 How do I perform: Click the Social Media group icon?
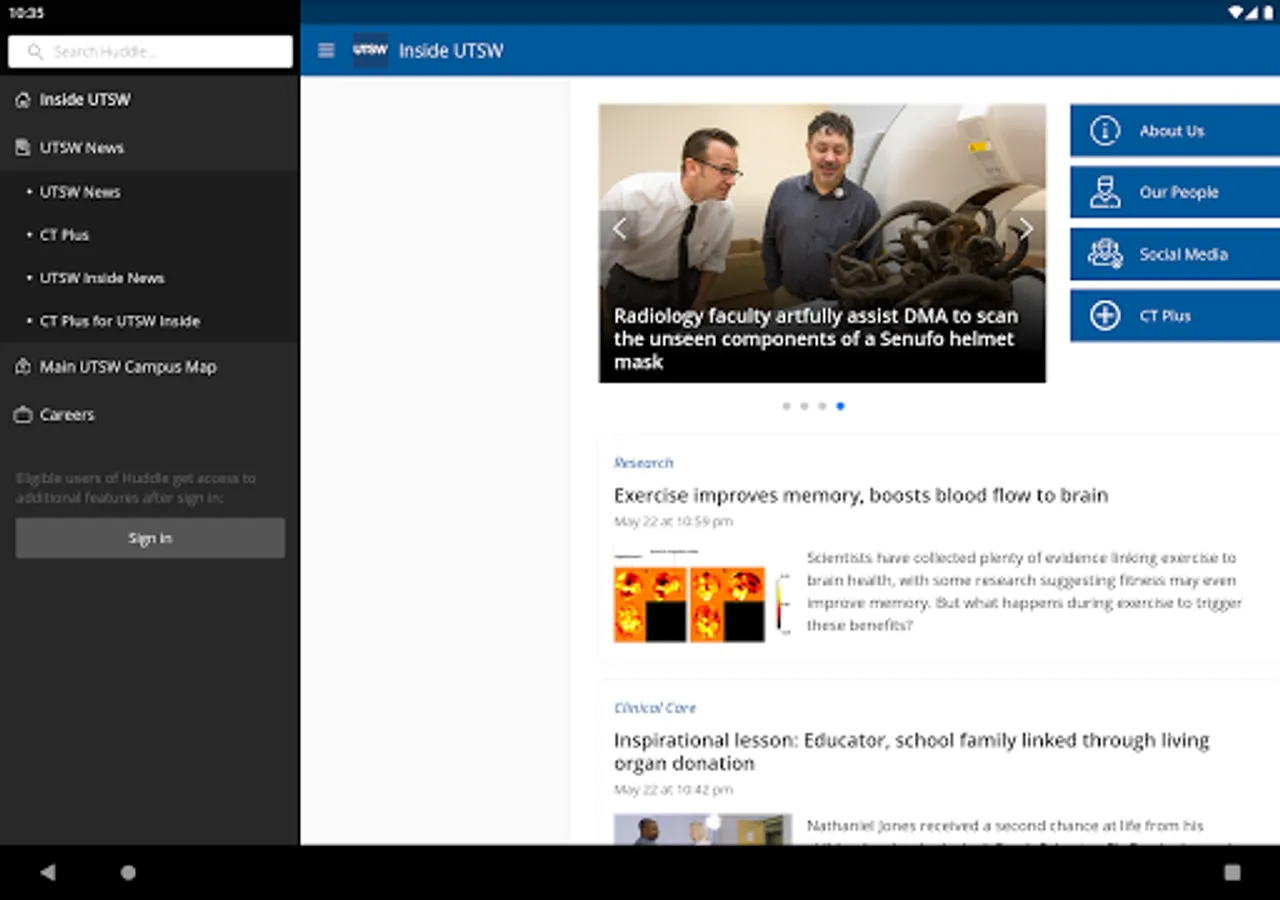coord(1105,254)
